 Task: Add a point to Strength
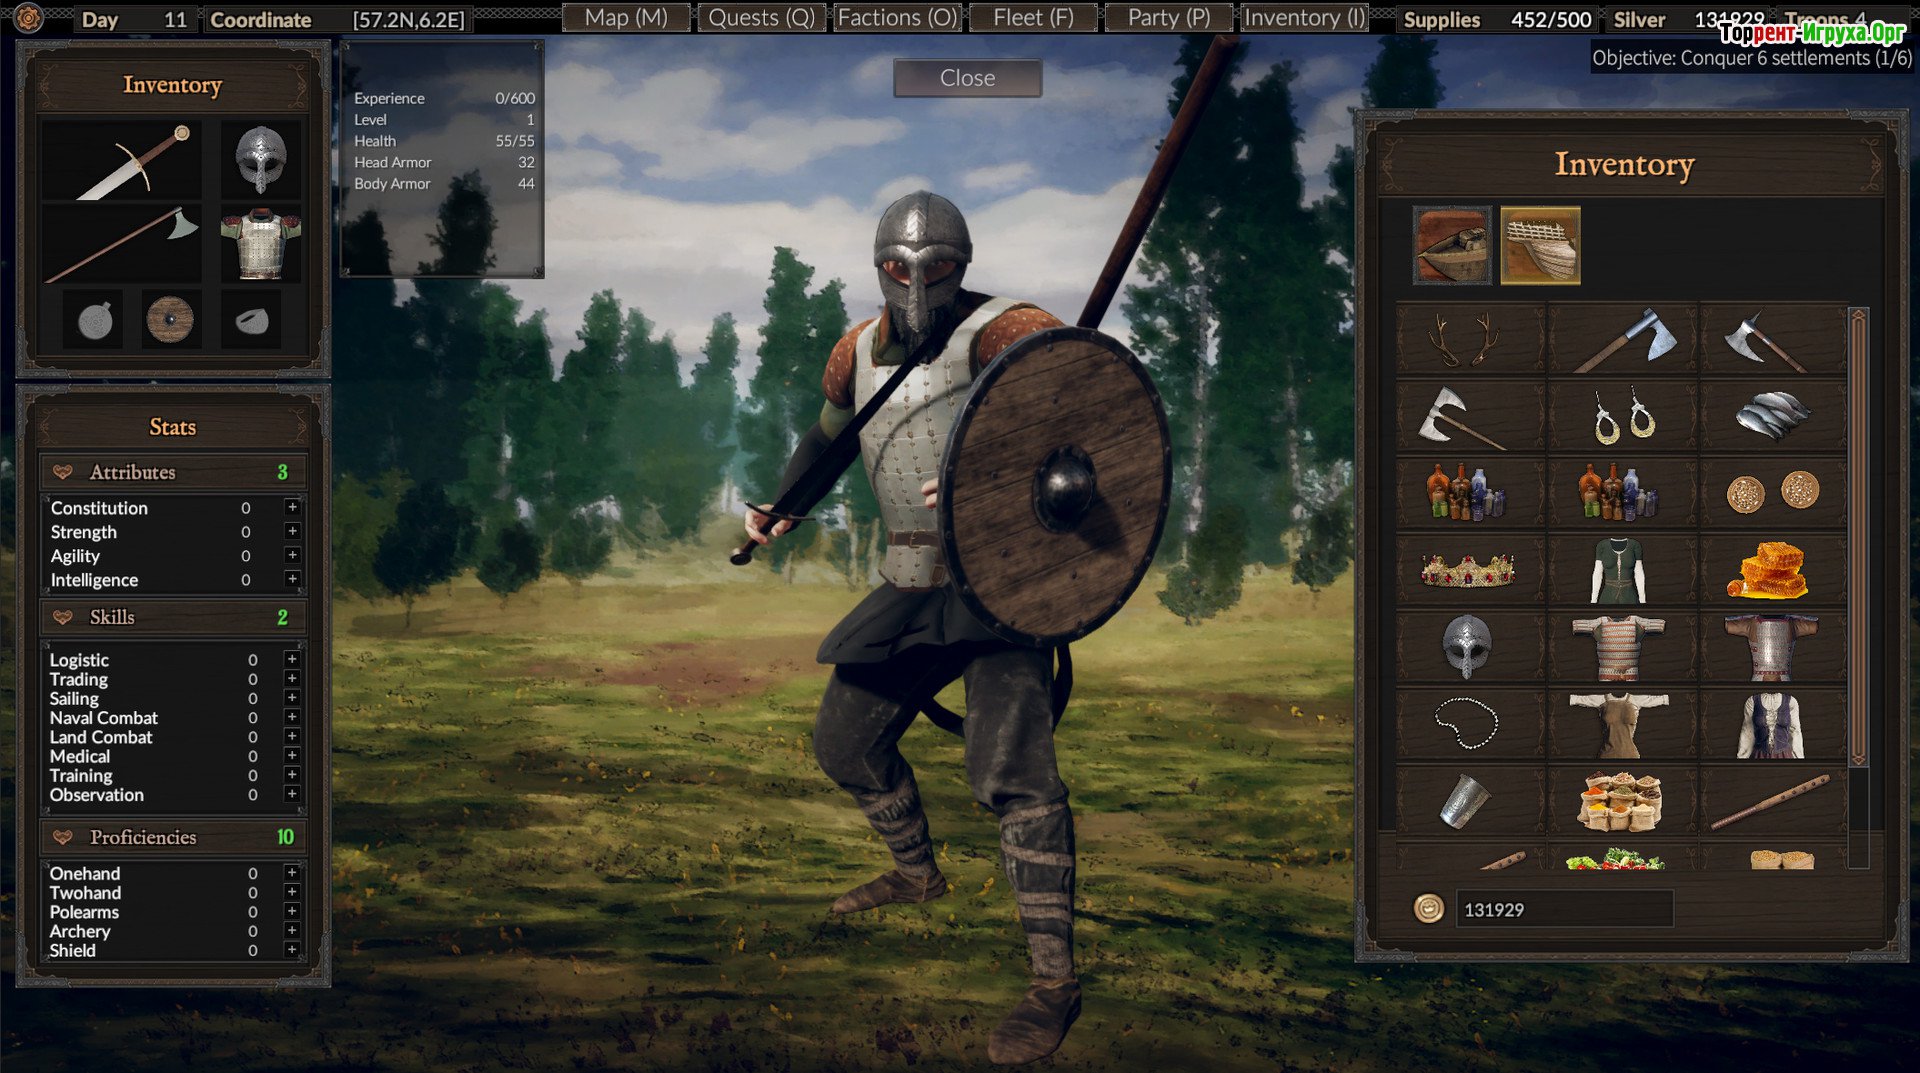[x=292, y=532]
